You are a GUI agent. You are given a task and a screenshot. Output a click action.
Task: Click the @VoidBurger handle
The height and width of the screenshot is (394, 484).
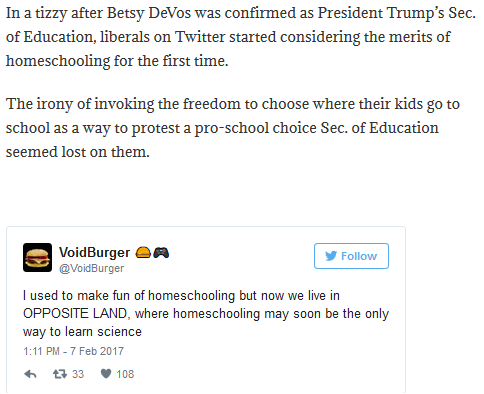pyautogui.click(x=91, y=268)
